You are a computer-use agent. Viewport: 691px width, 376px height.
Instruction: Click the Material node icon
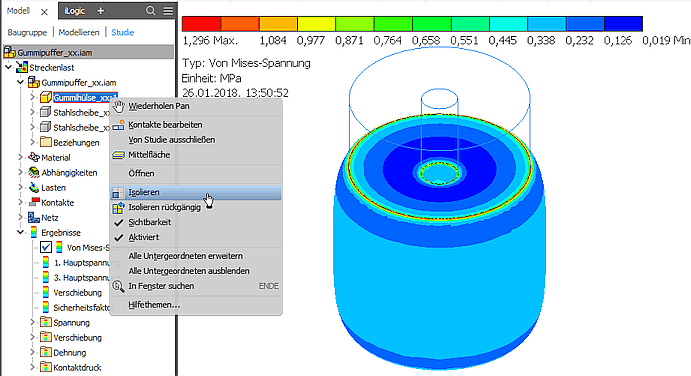34,157
